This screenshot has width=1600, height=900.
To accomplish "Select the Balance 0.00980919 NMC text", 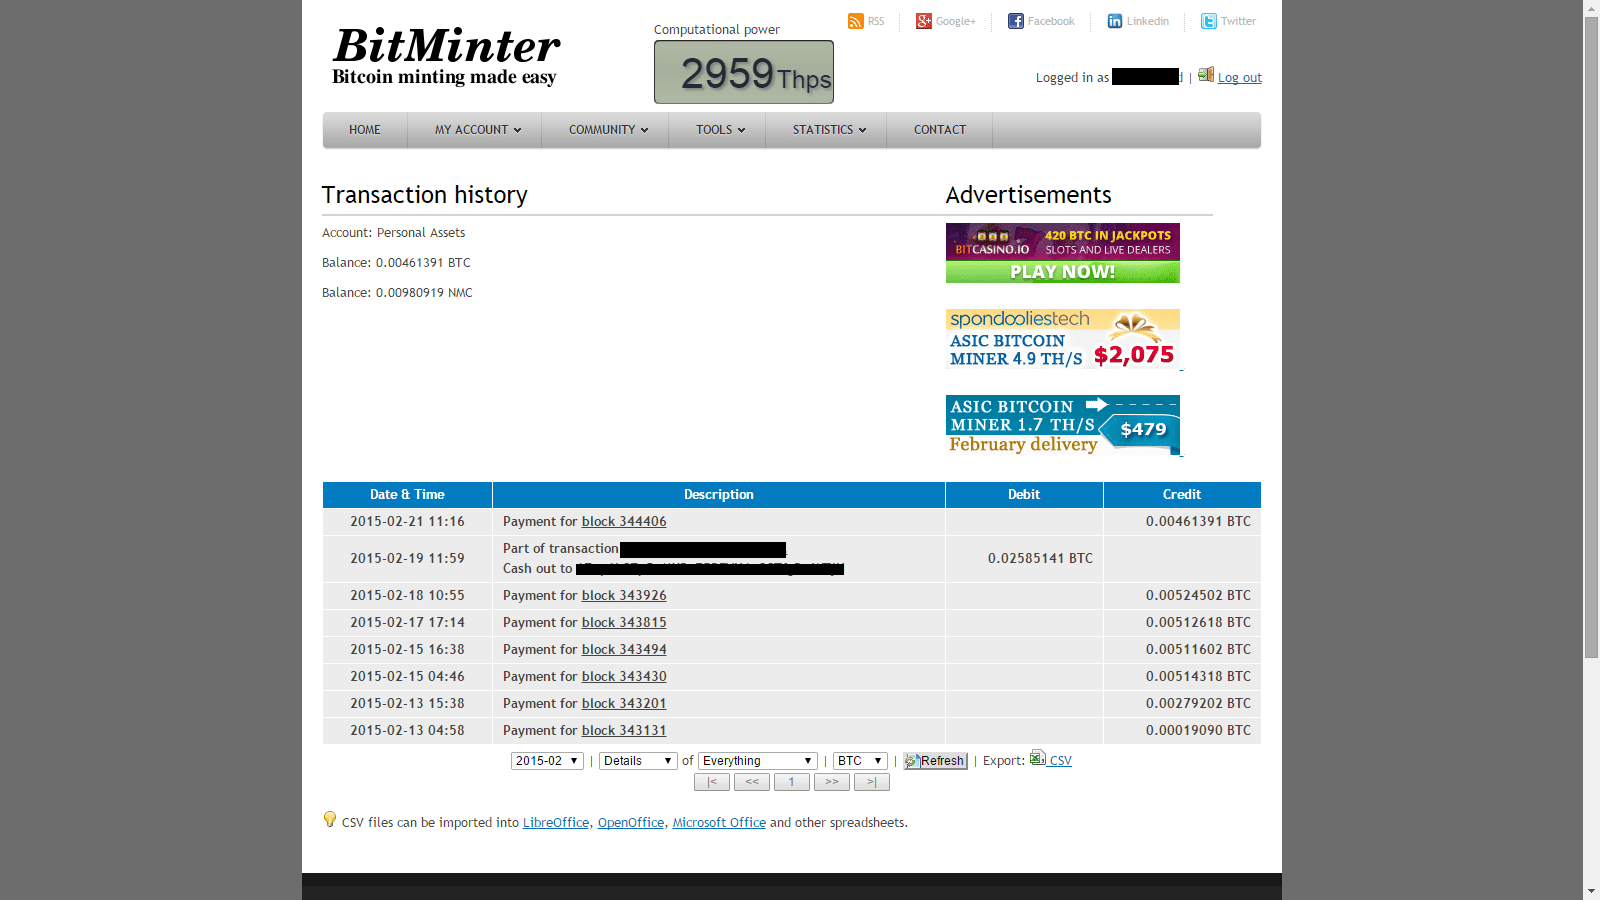I will tap(397, 293).
